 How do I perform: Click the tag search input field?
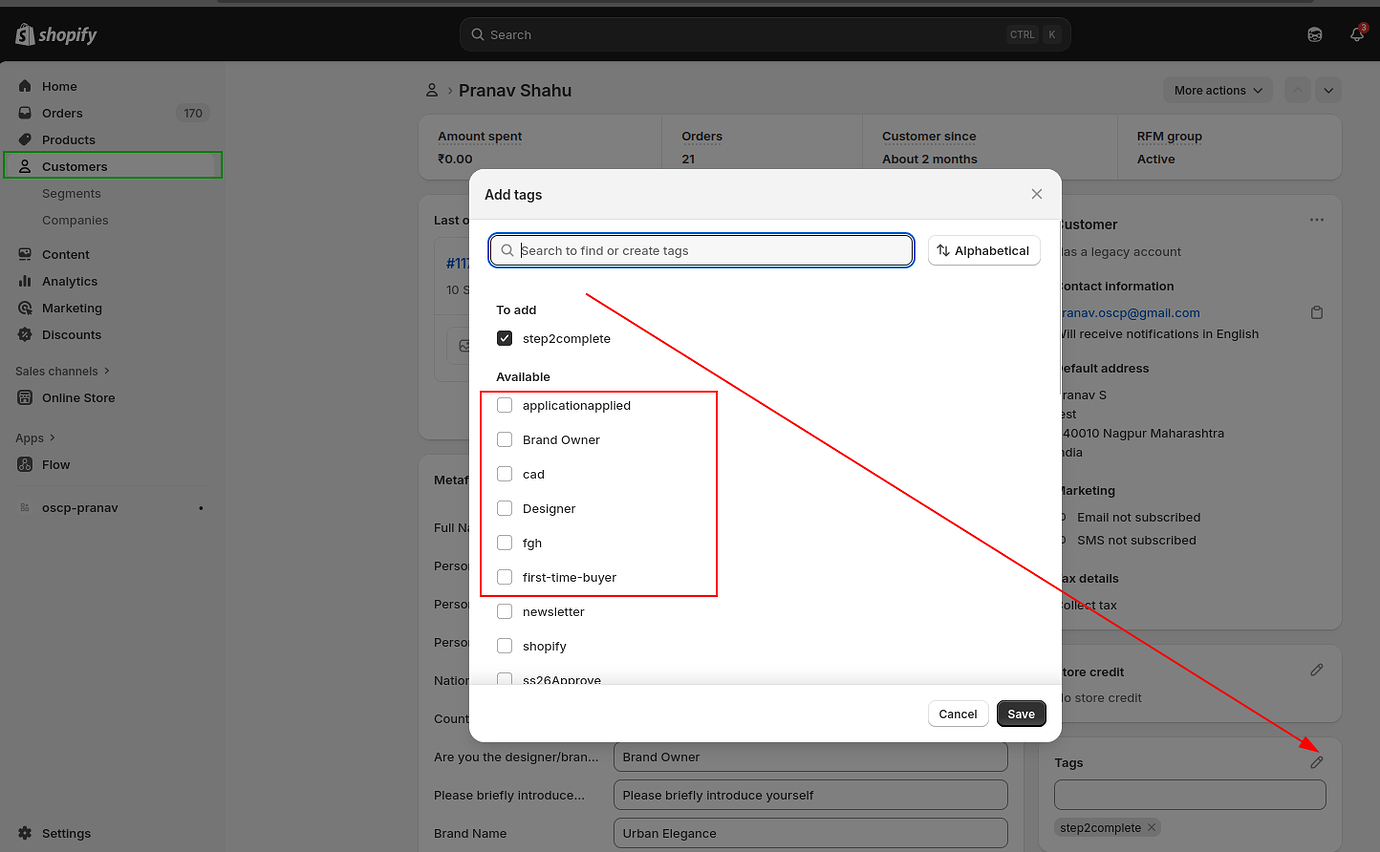point(700,250)
